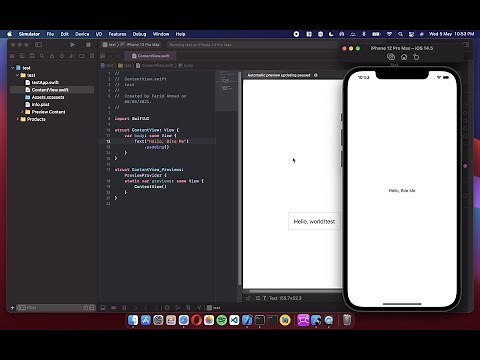
Task: Expand the Preview Content folder
Action: click(22, 112)
